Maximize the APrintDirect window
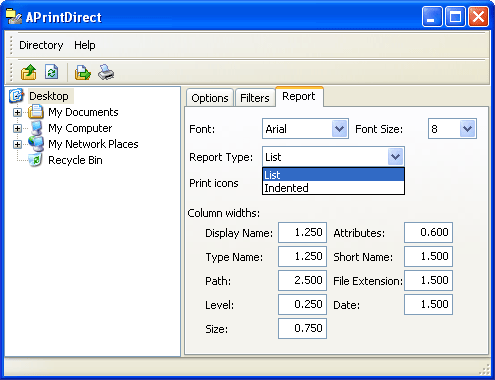Screen dimensions: 495x380 tap(455, 17)
